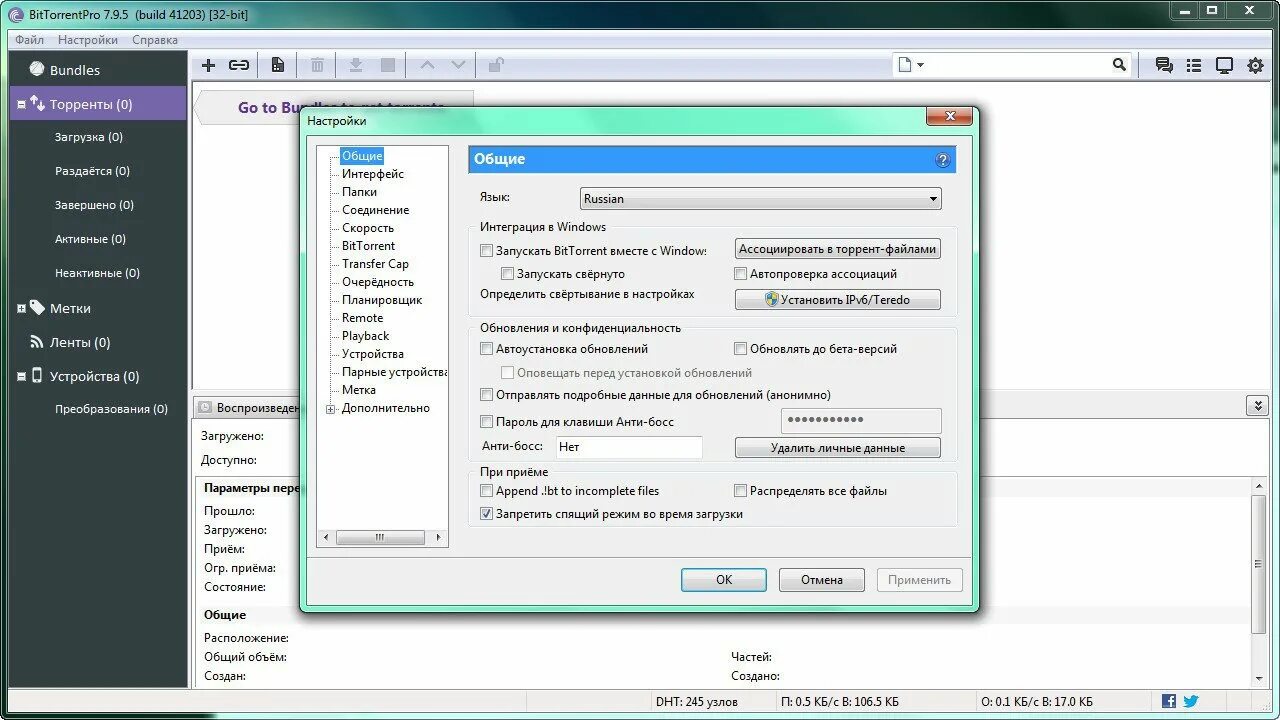The height and width of the screenshot is (720, 1280).
Task: Toggle the Обновлять до бета-версий checkbox
Action: tap(741, 349)
